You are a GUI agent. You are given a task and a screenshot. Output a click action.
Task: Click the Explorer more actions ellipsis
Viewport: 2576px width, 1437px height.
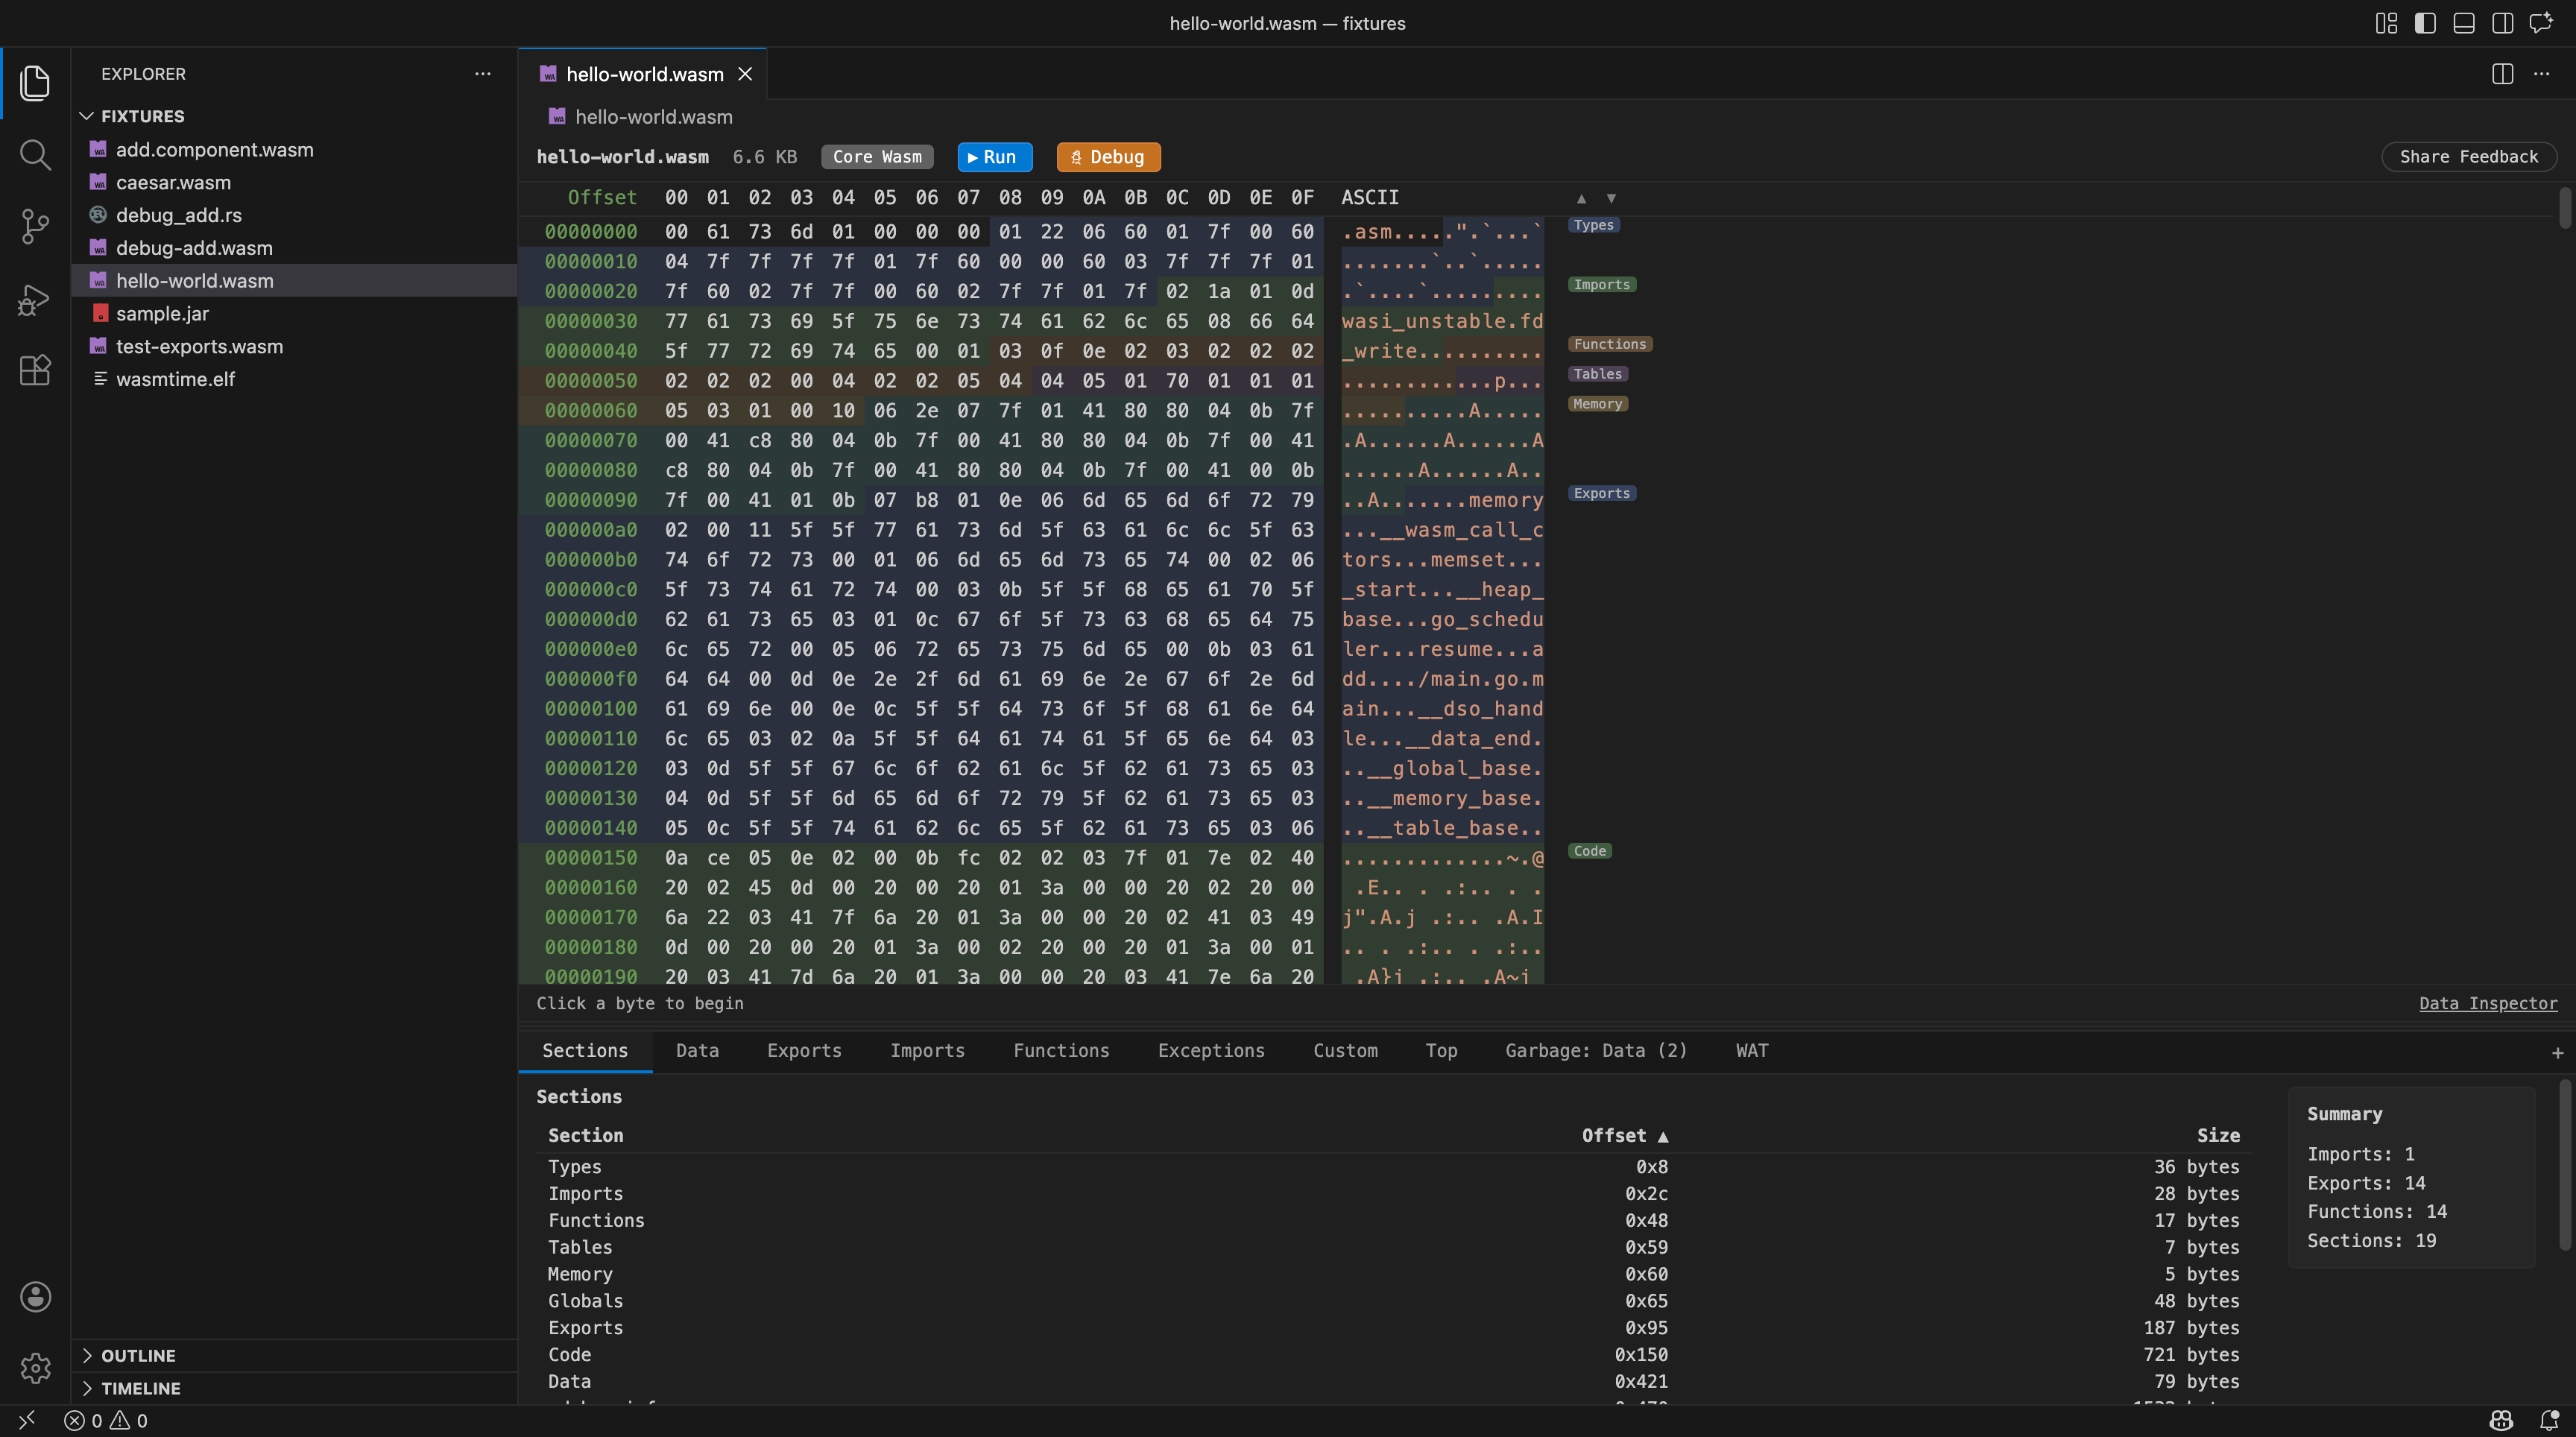483,74
